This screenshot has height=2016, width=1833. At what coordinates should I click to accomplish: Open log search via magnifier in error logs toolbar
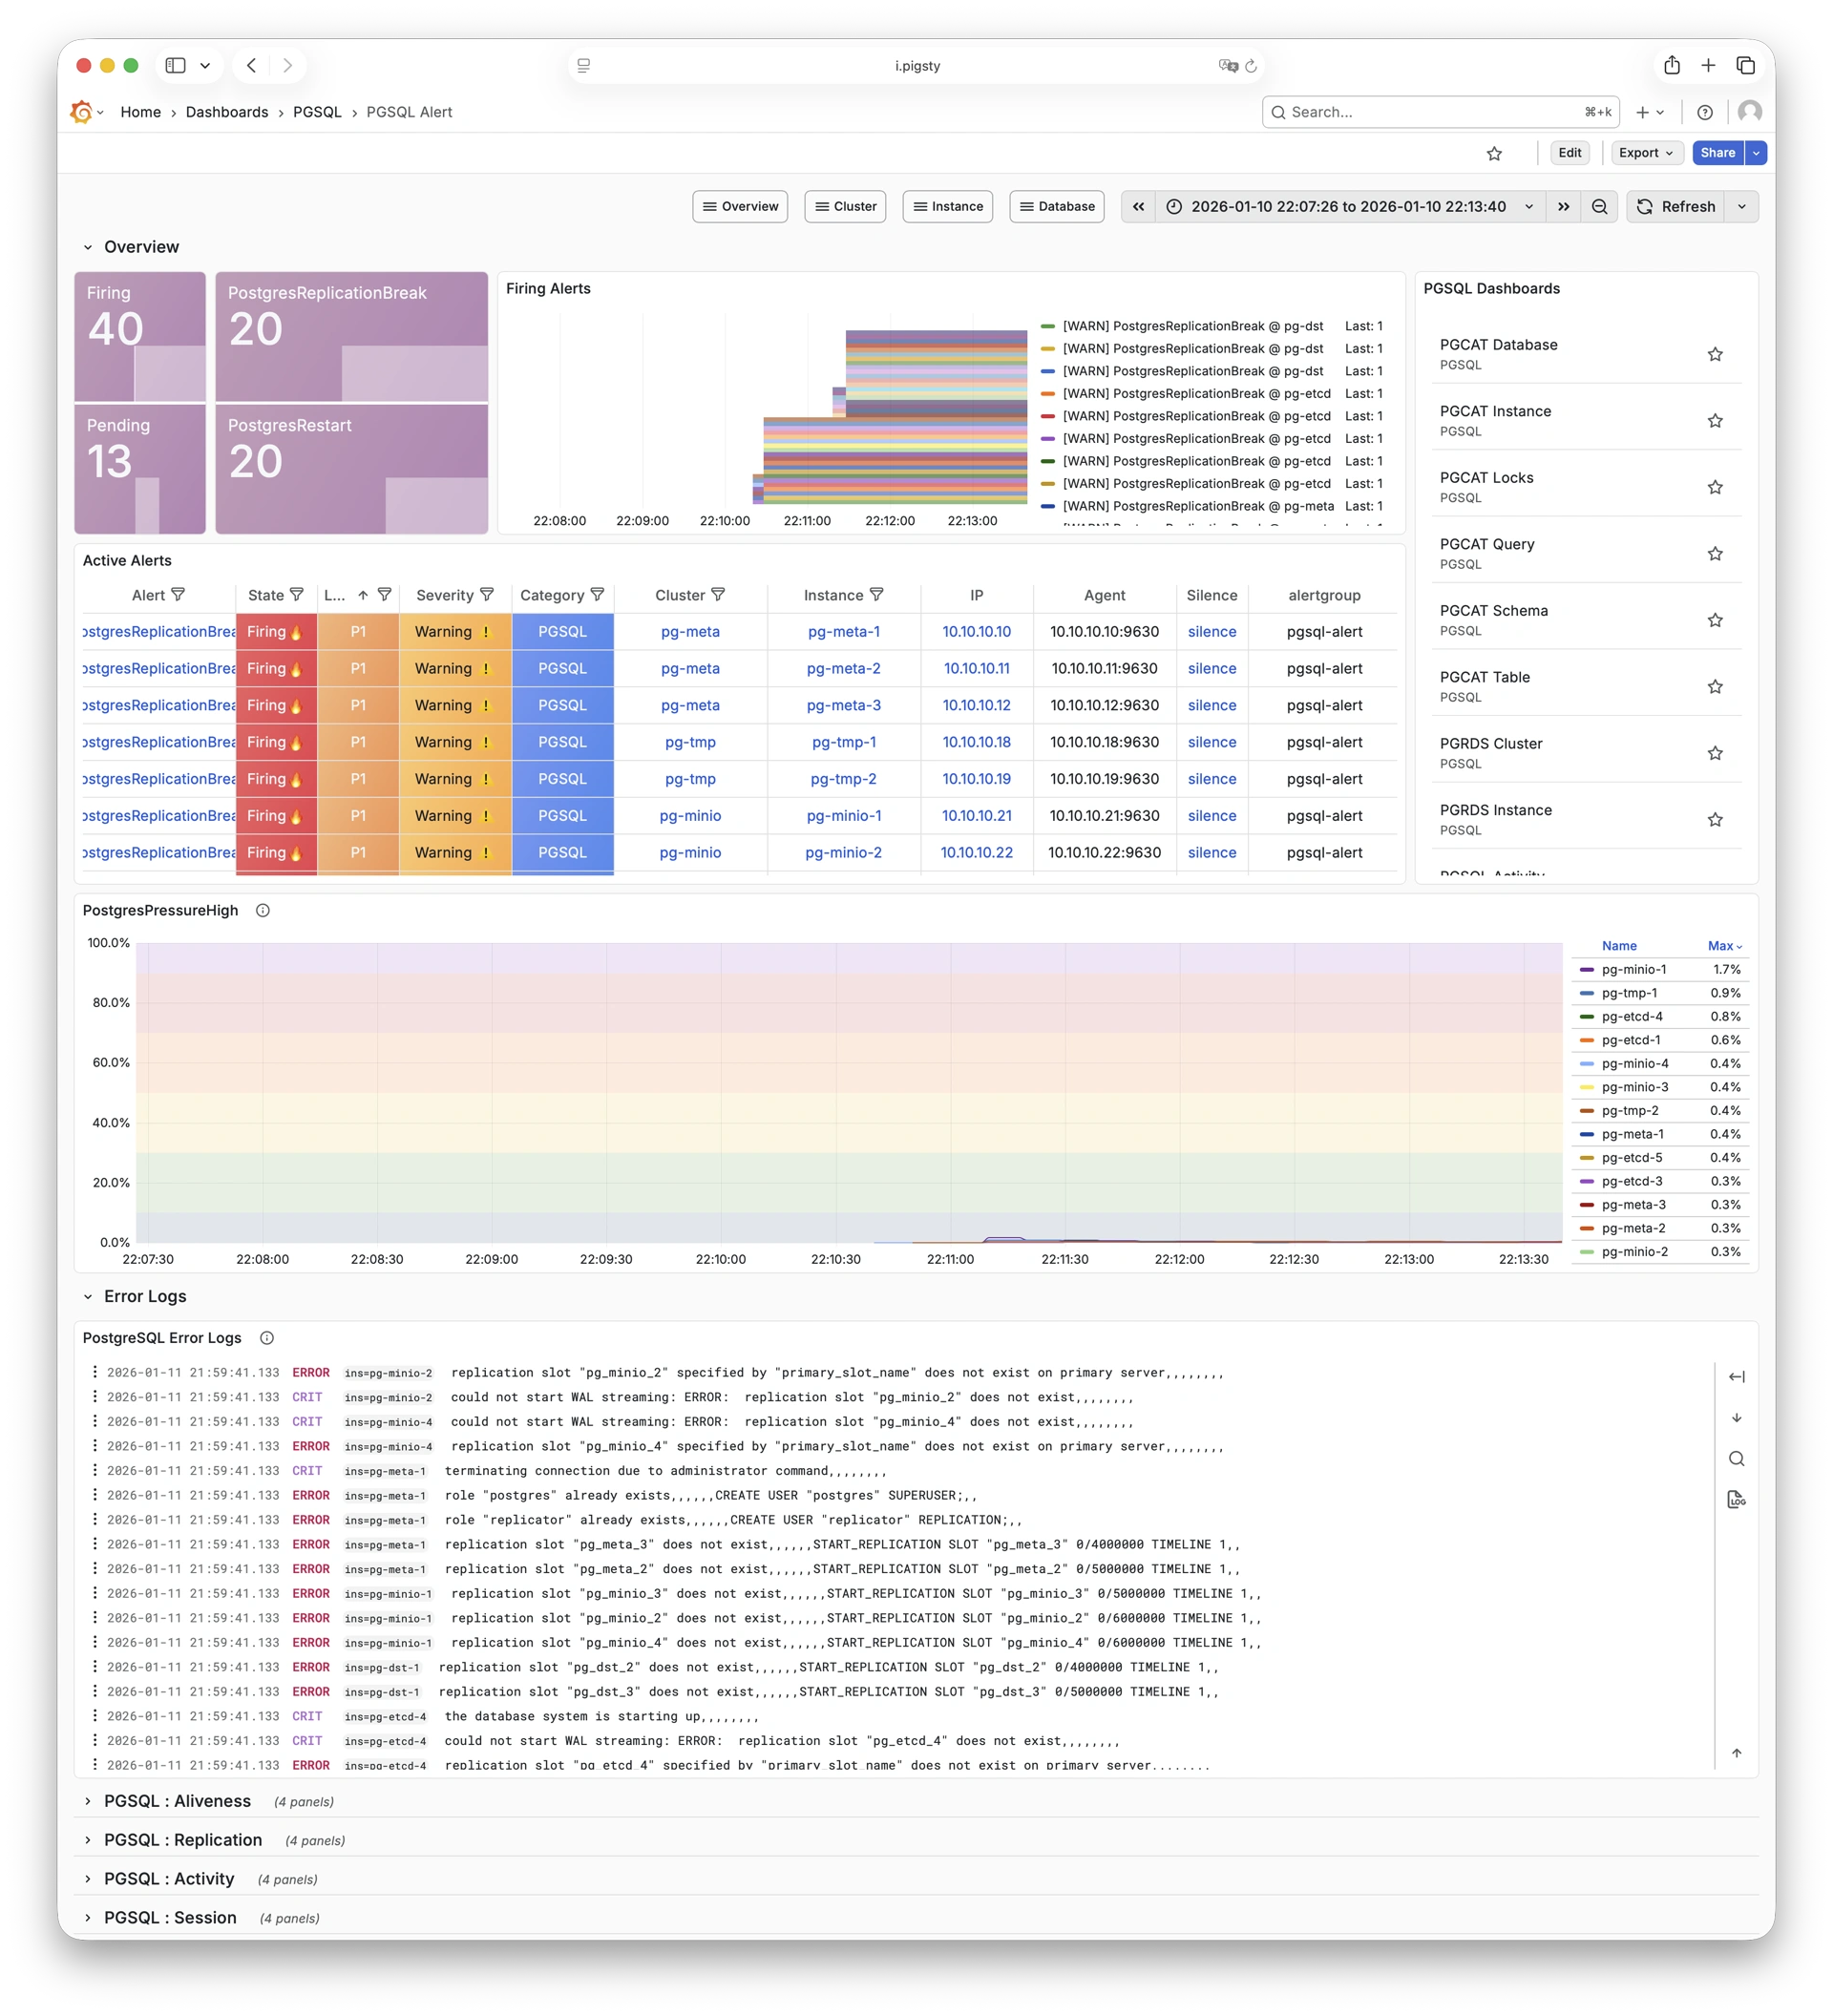click(1737, 1459)
